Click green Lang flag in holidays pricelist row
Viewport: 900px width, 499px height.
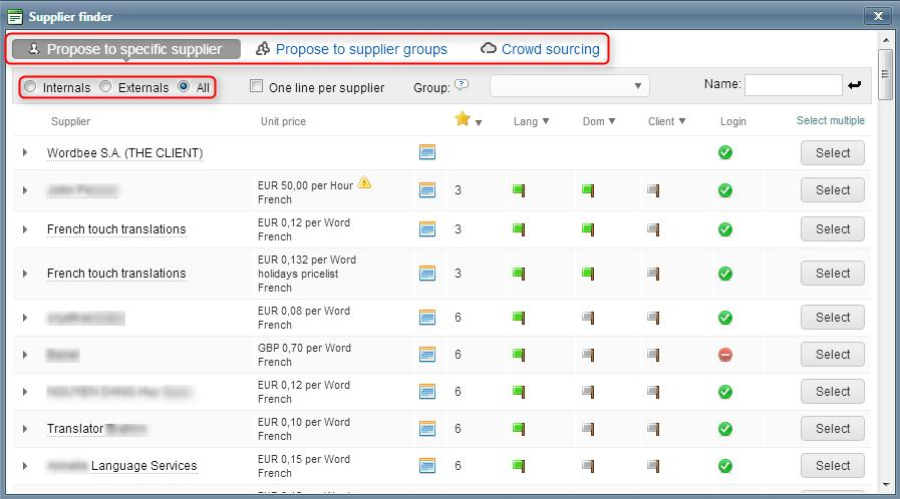(518, 273)
